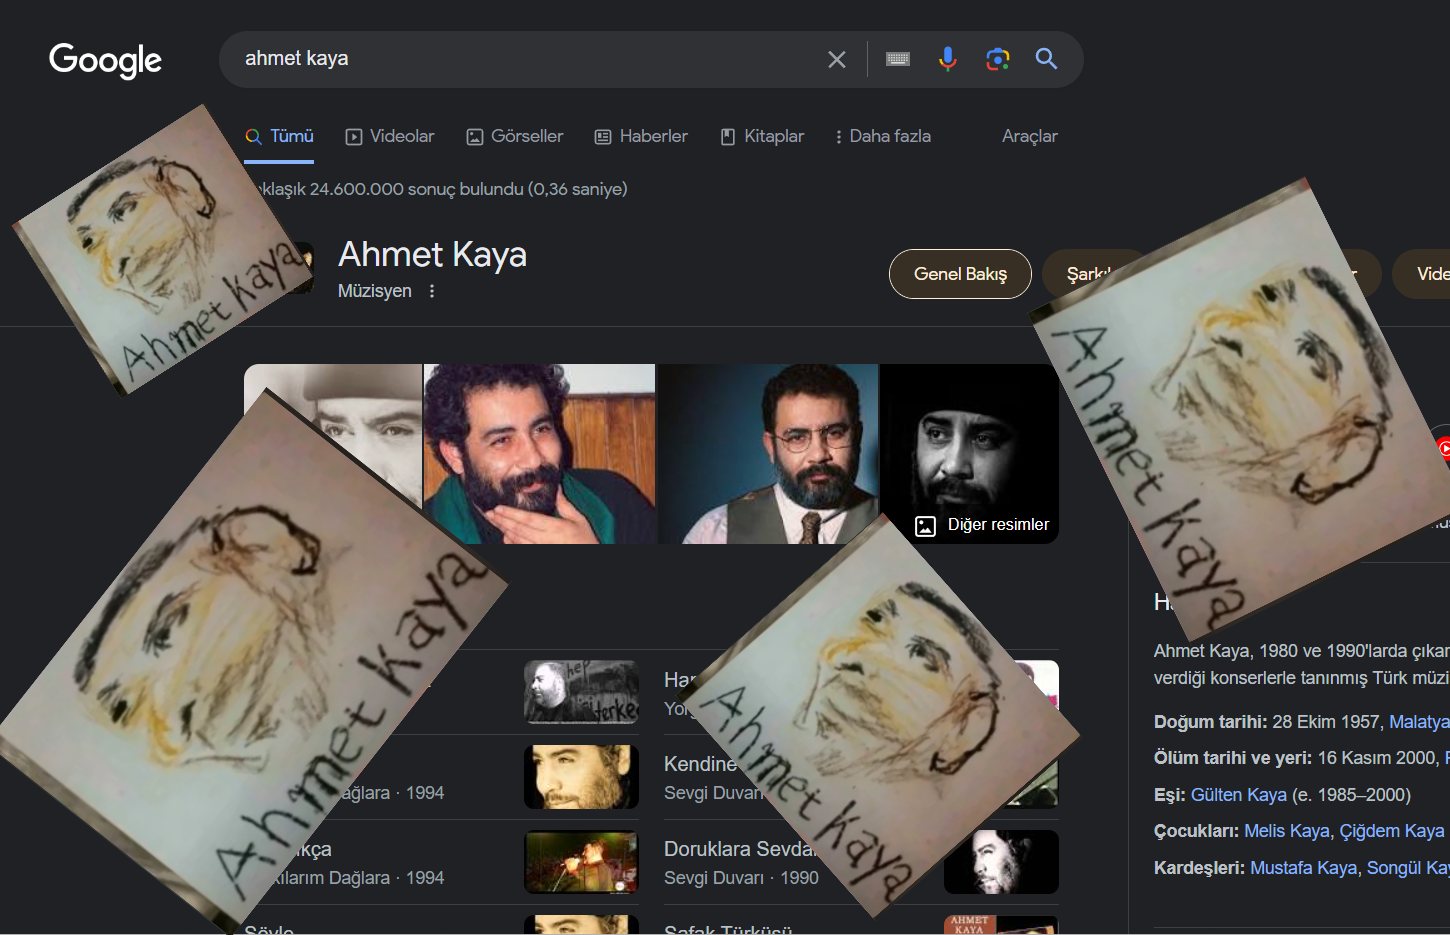Click the 'Doğum tarihi:' label
Screen dimensions: 1450x935
(x=1210, y=722)
